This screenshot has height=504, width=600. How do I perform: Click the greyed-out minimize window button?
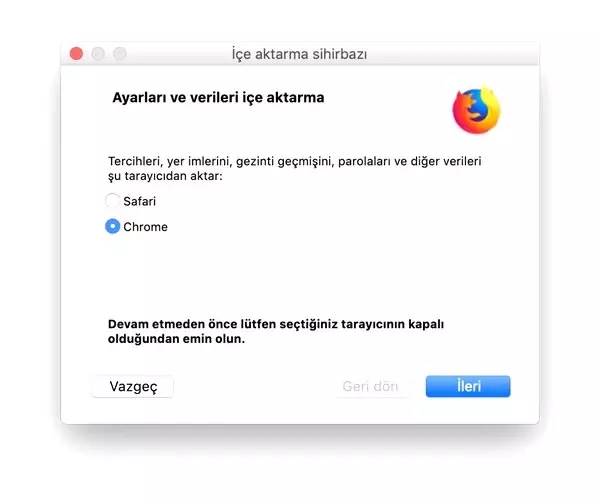pos(98,54)
